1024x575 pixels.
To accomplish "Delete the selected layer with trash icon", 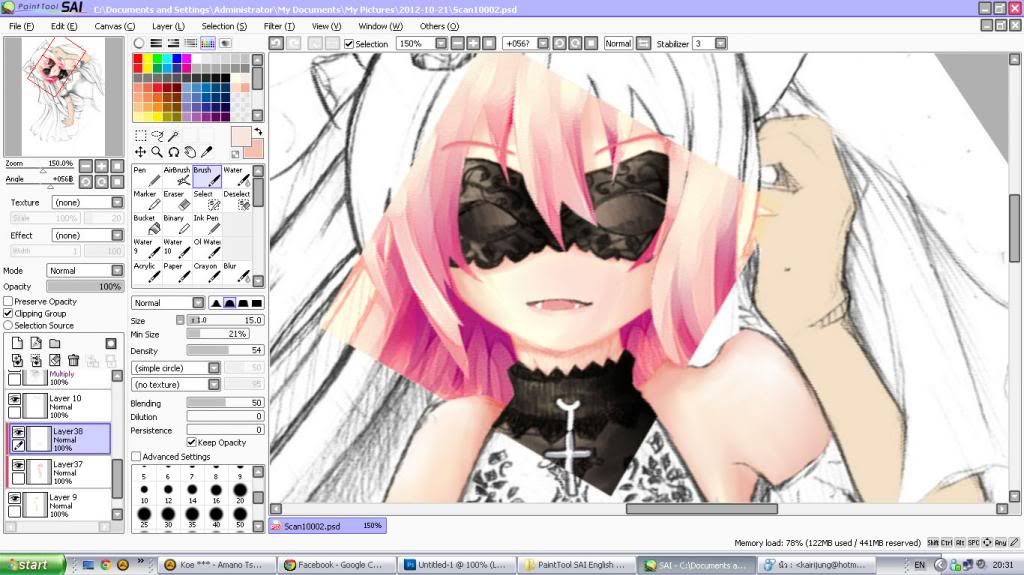I will point(73,360).
